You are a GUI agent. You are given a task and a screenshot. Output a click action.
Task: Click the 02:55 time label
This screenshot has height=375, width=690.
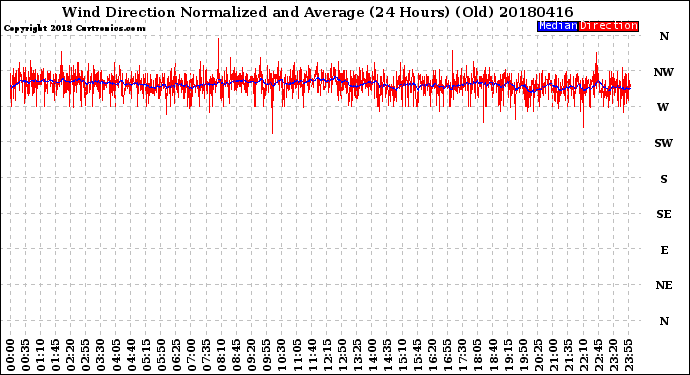(86, 355)
